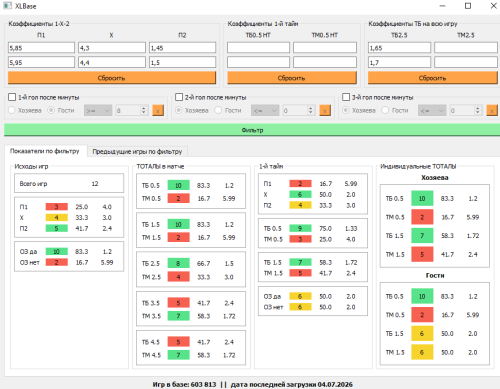This screenshot has width=500, height=389.
Task: Decrease the 3rd goal minute spinner value
Action: click(x=478, y=113)
